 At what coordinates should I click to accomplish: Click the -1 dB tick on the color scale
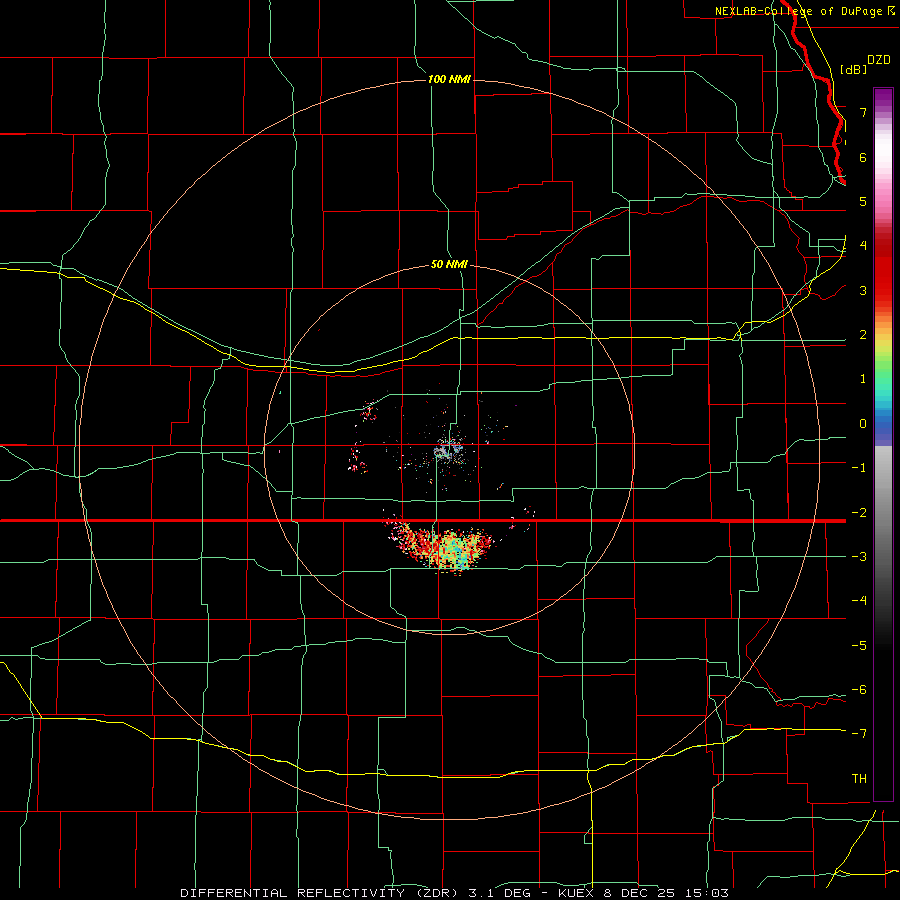click(859, 468)
